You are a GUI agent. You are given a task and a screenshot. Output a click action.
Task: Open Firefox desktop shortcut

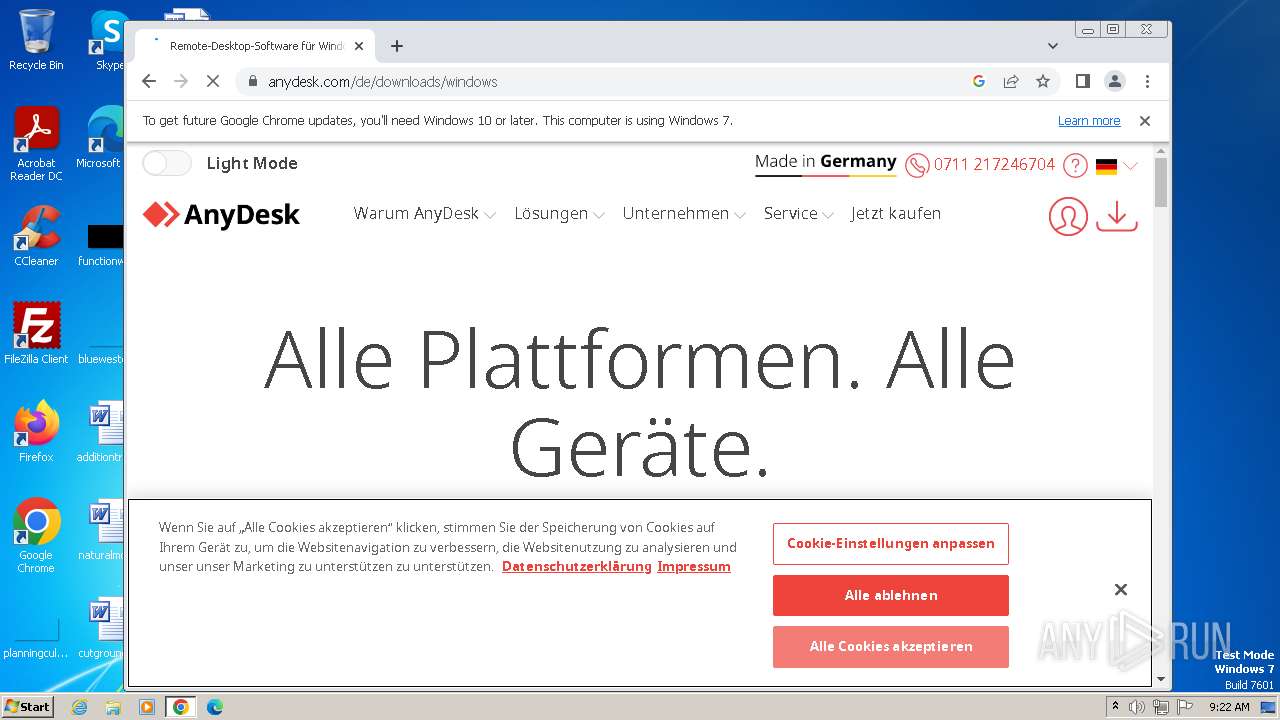[36, 432]
